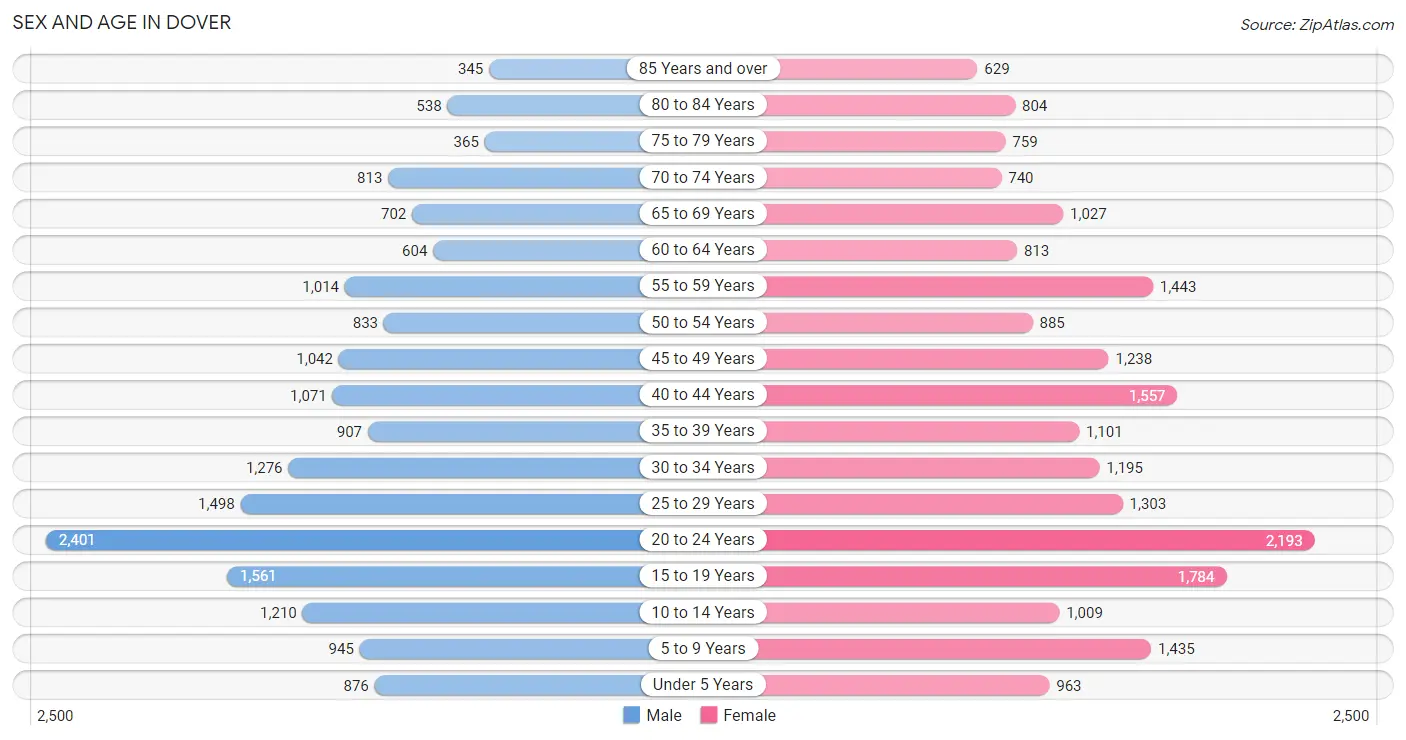This screenshot has width=1406, height=740.
Task: Select the 15 to 19 Years male bar
Action: coord(433,576)
